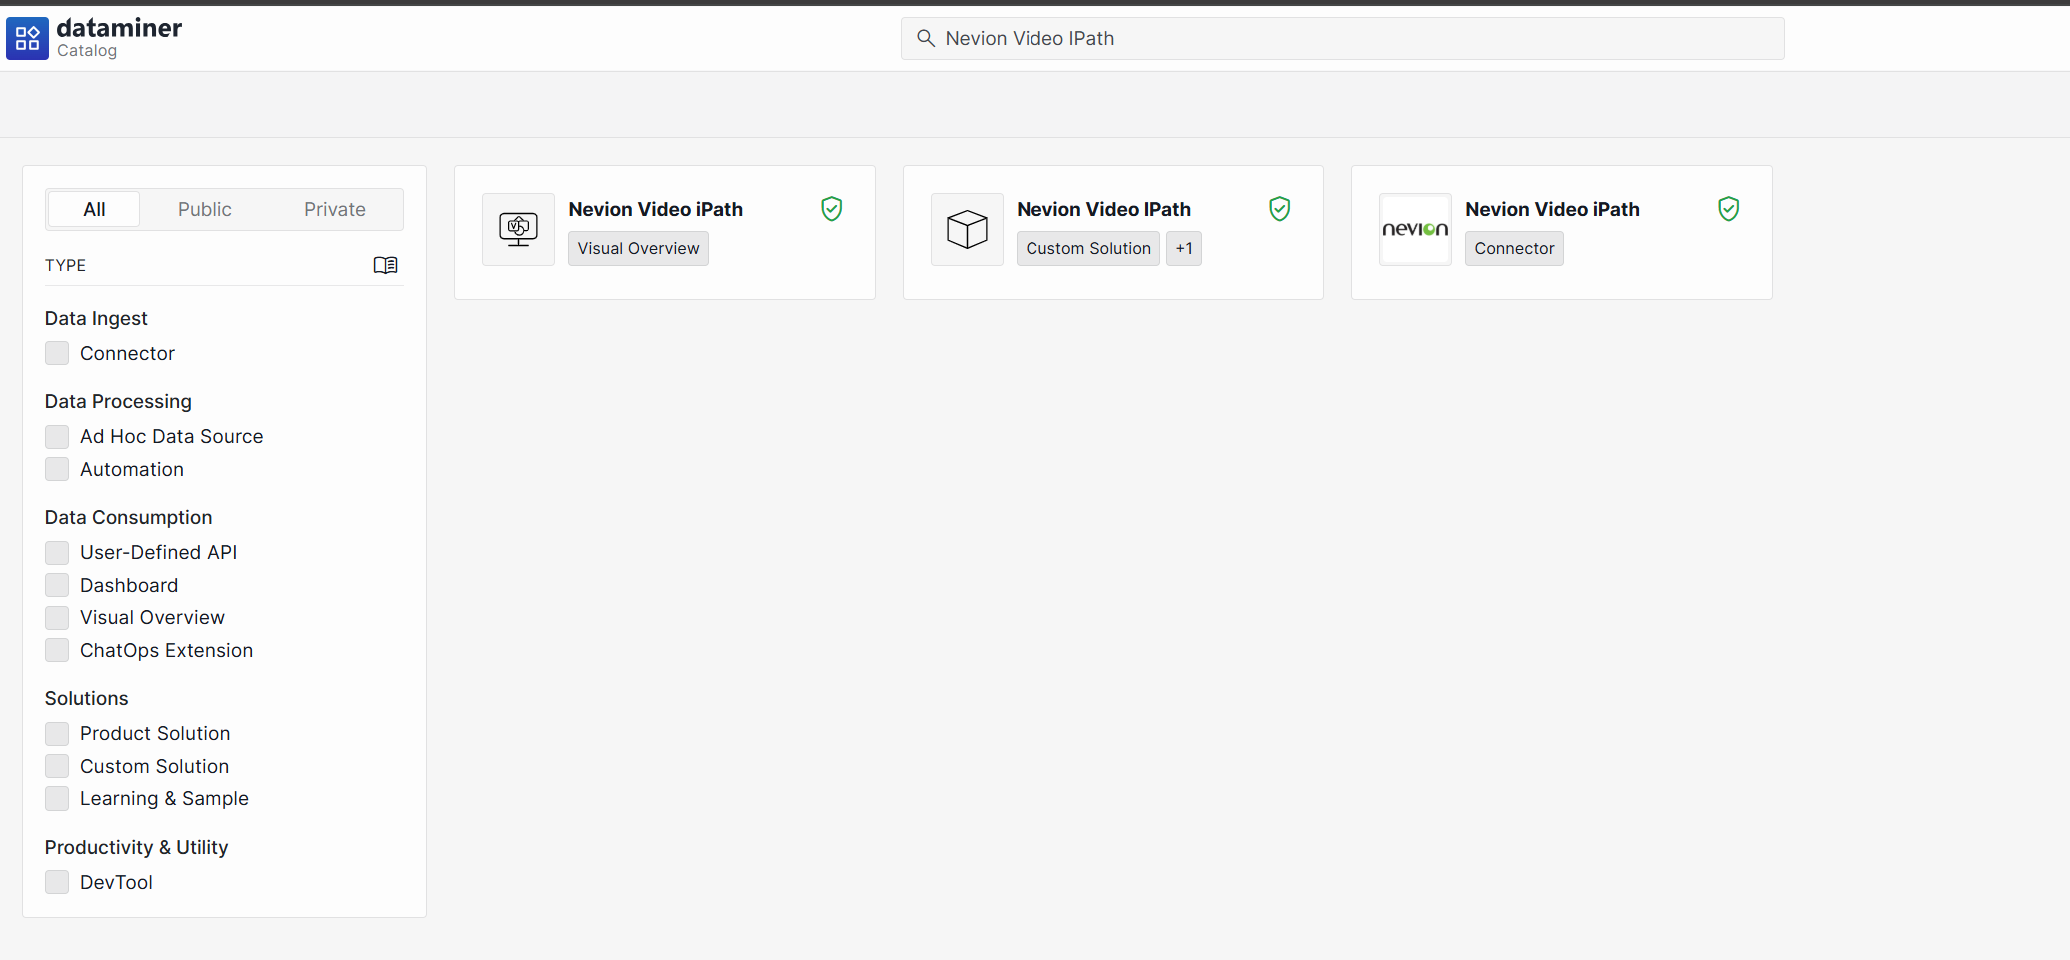
Task: Switch to the Private tab
Action: point(335,209)
